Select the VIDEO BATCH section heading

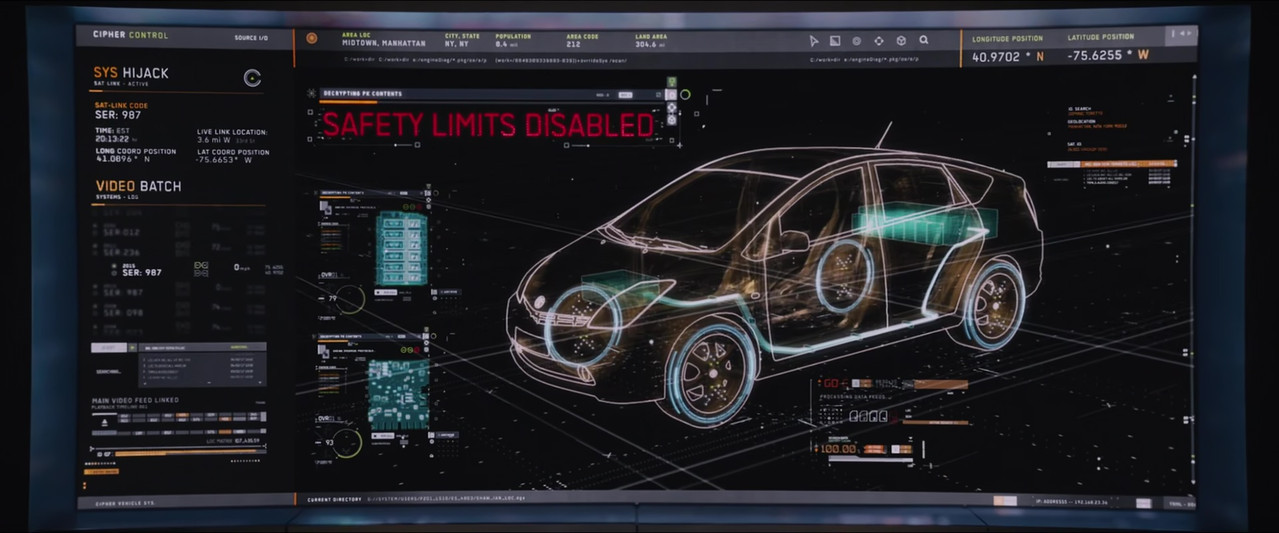(x=138, y=186)
